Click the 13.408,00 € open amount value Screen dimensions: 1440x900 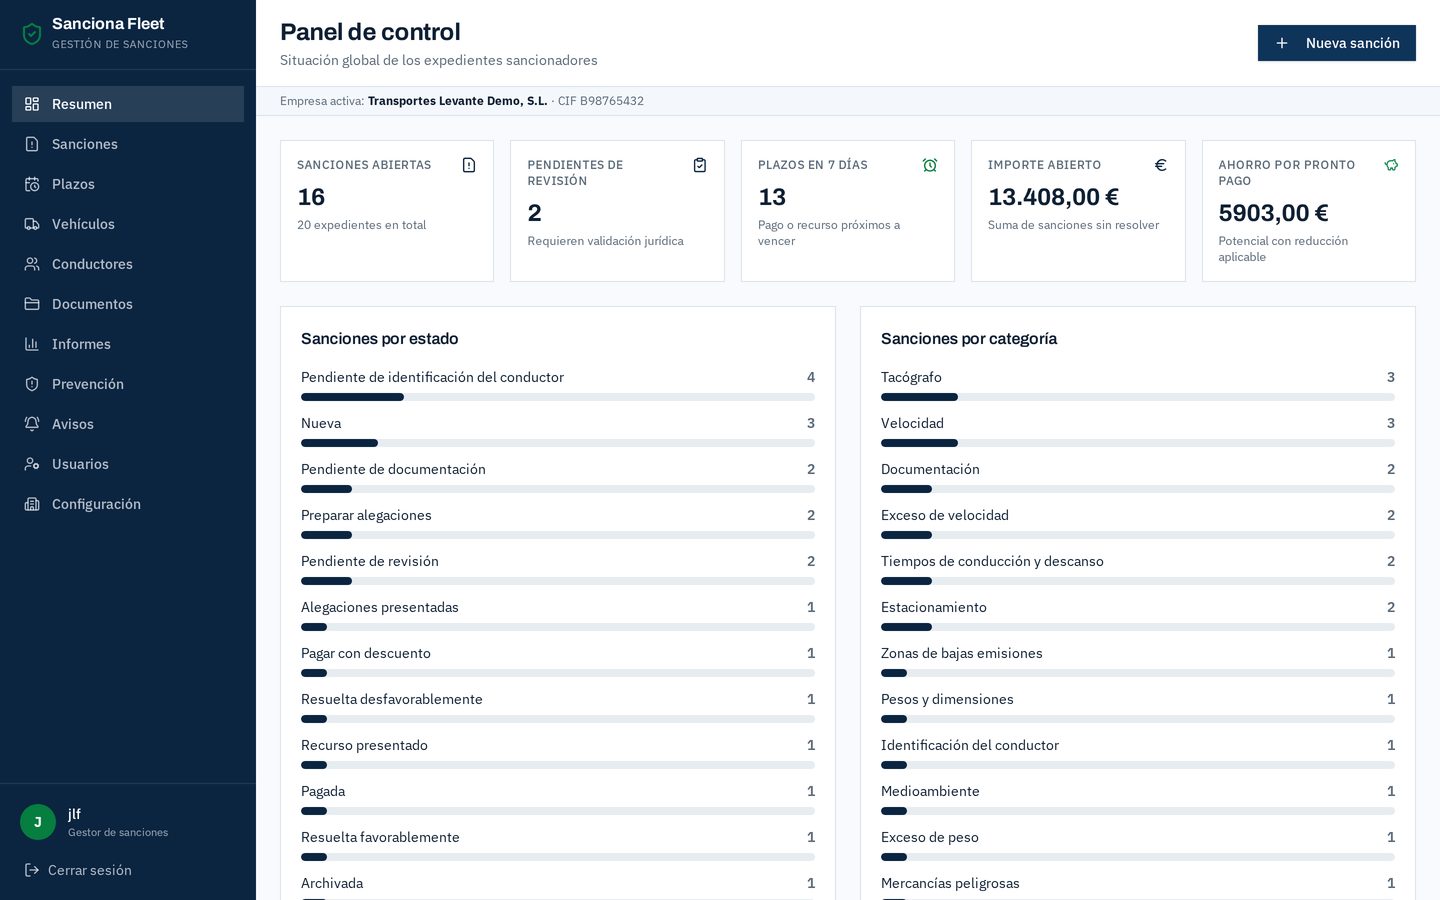click(x=1053, y=197)
